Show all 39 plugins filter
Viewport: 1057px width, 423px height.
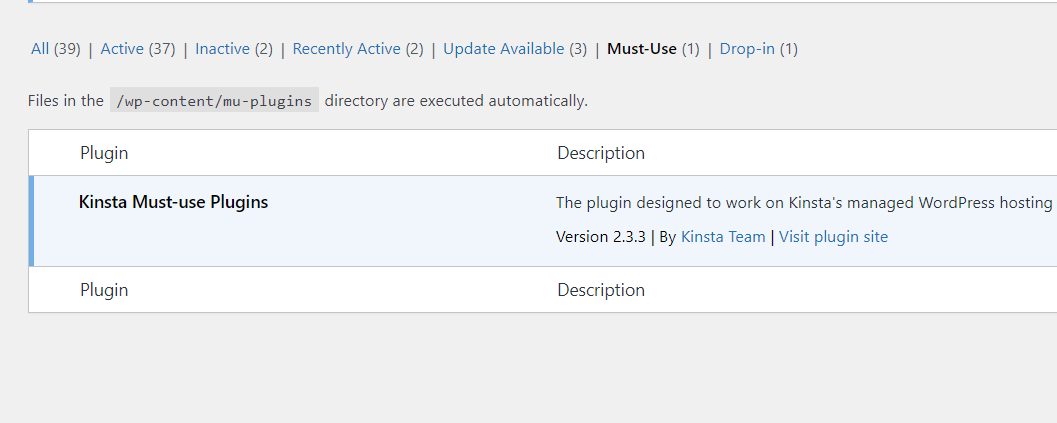pos(55,49)
